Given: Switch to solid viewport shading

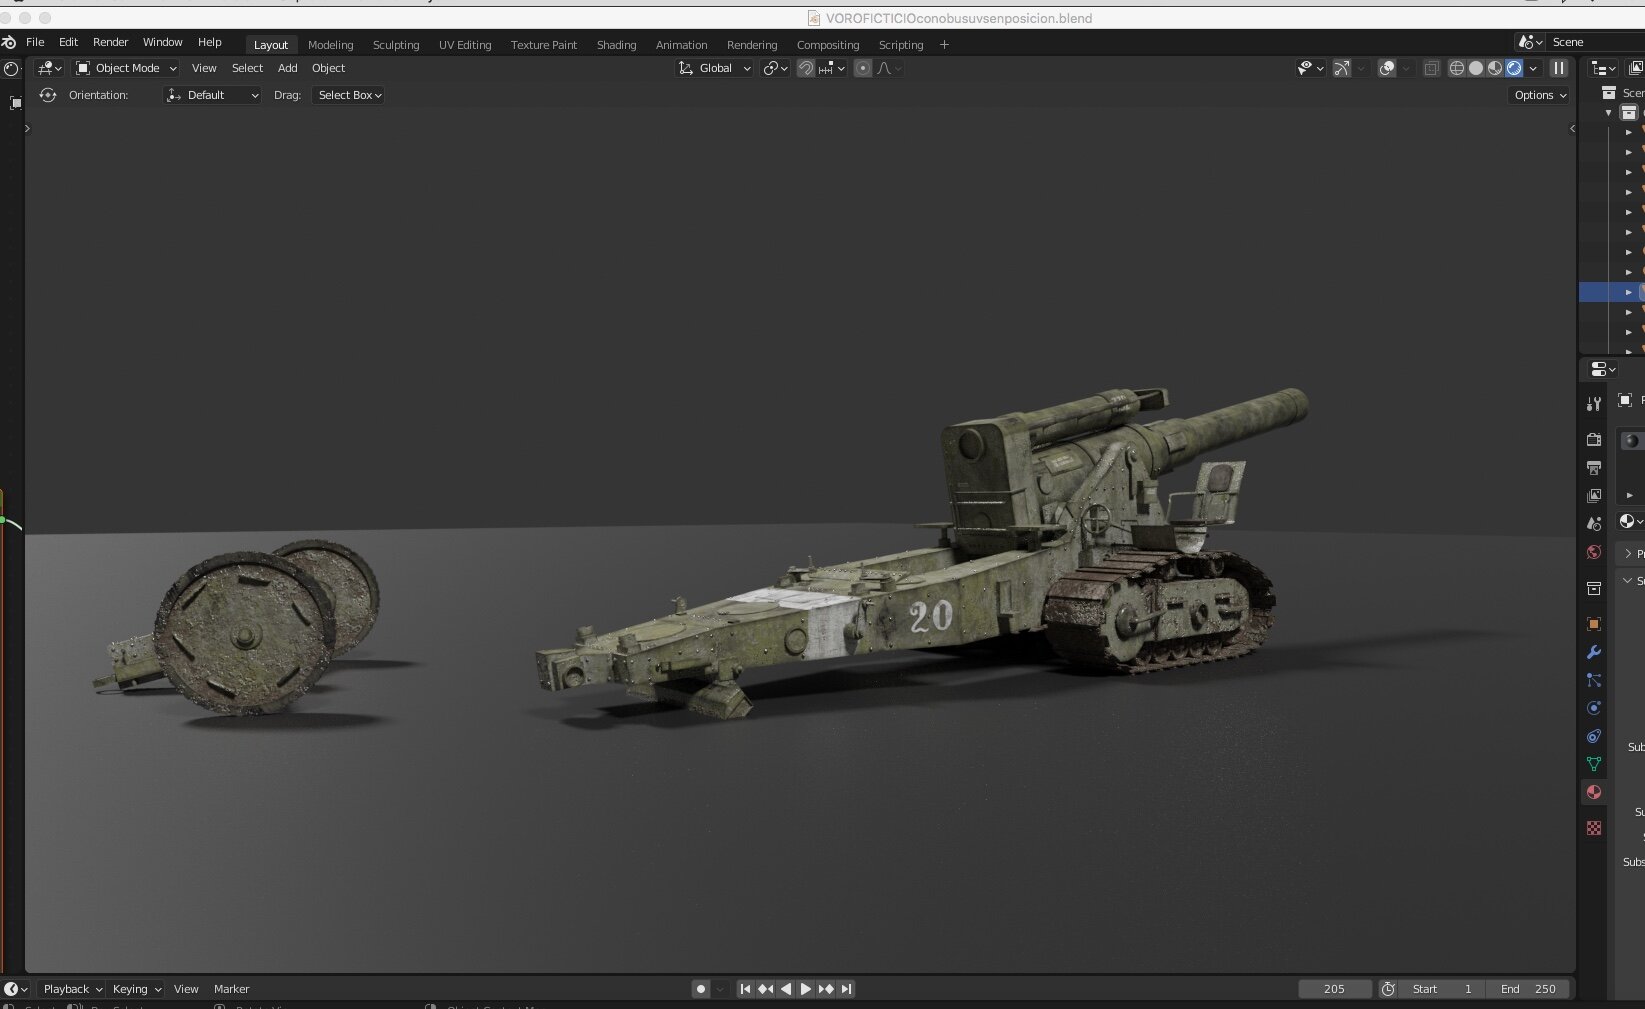Looking at the screenshot, I should click(x=1476, y=68).
